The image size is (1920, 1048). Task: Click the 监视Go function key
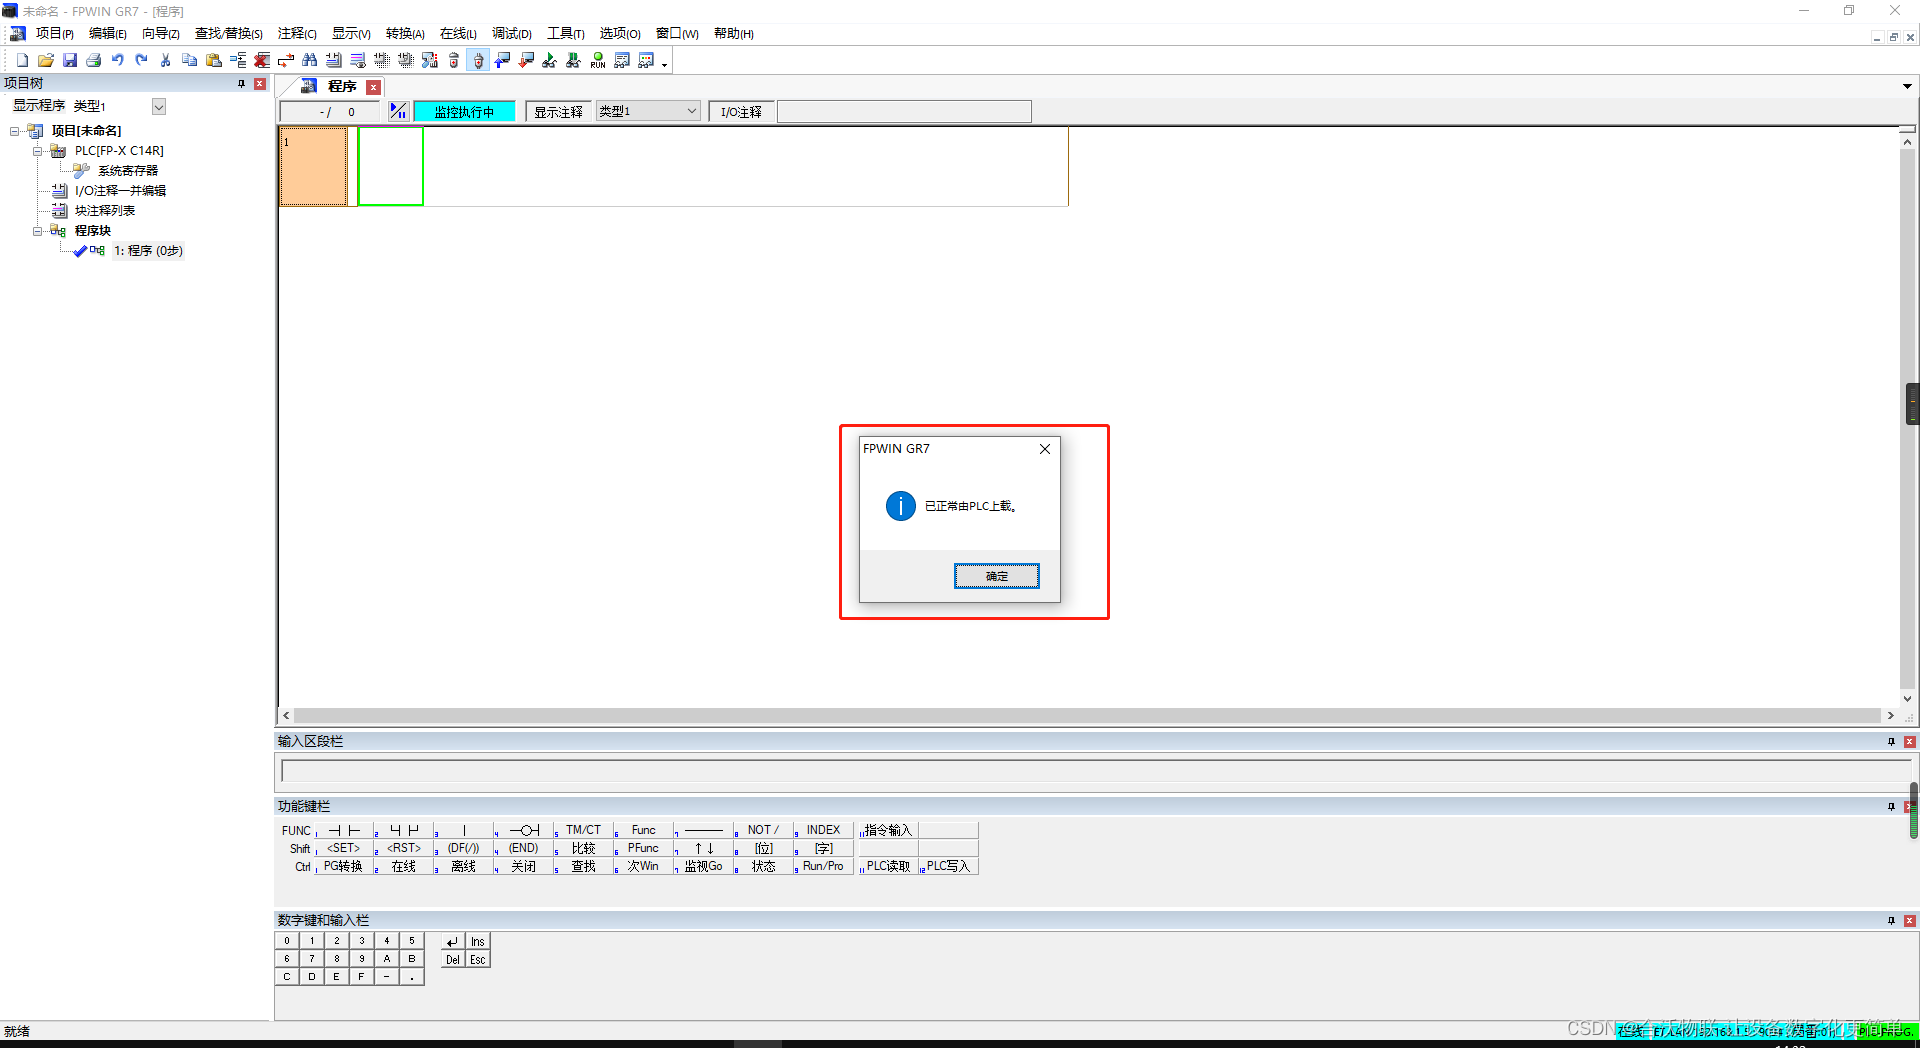pos(703,866)
